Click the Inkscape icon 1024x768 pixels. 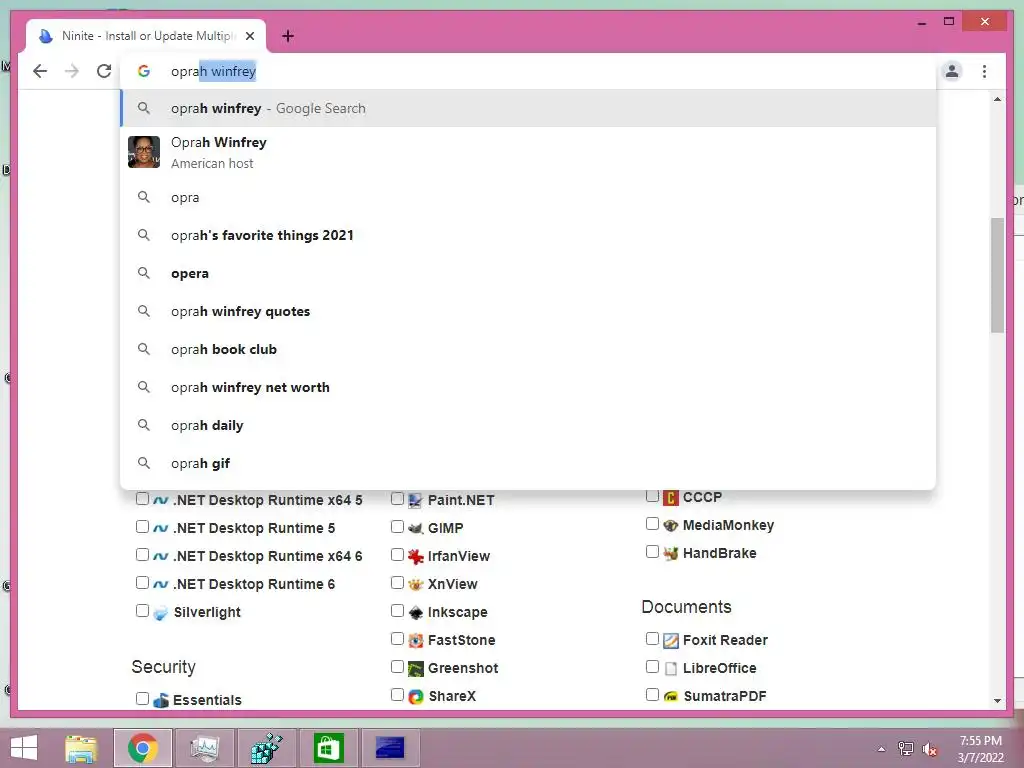click(x=415, y=613)
